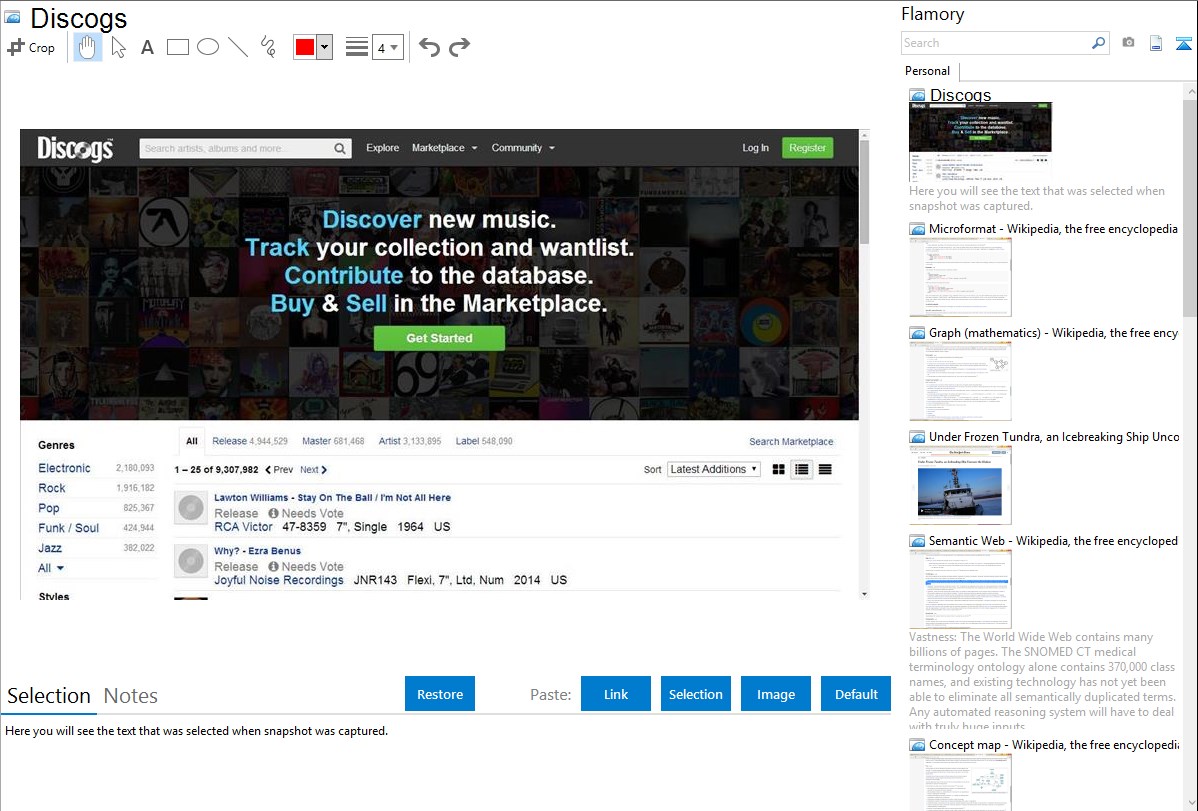The height and width of the screenshot is (811, 1198).
Task: Choose the arrow pointer tool
Action: tap(118, 47)
